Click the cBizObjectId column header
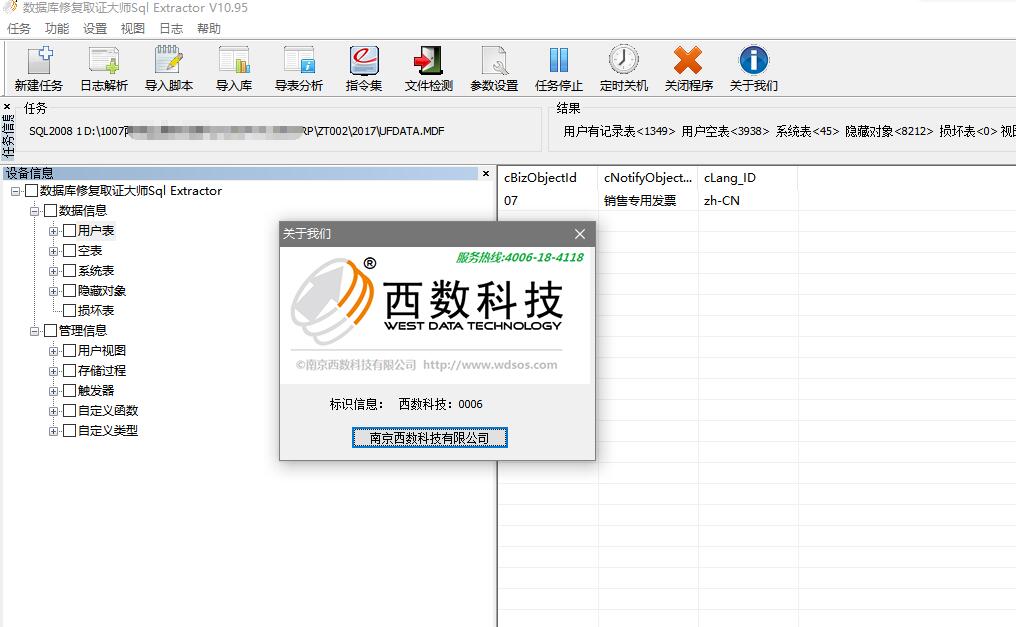Viewport: 1016px width, 627px height. (x=548, y=177)
